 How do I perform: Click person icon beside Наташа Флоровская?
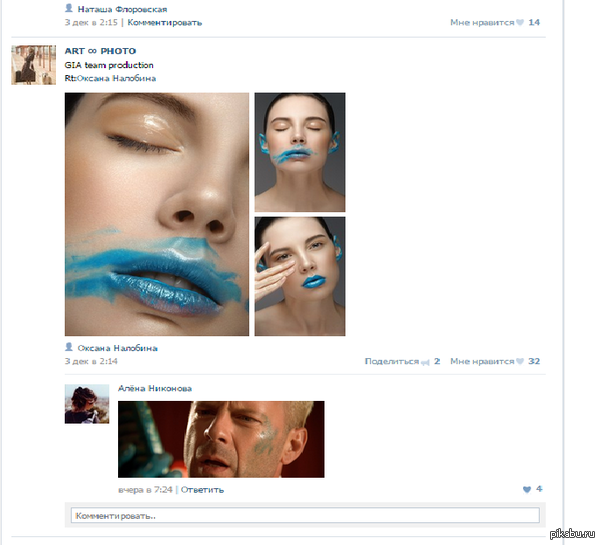(x=69, y=8)
